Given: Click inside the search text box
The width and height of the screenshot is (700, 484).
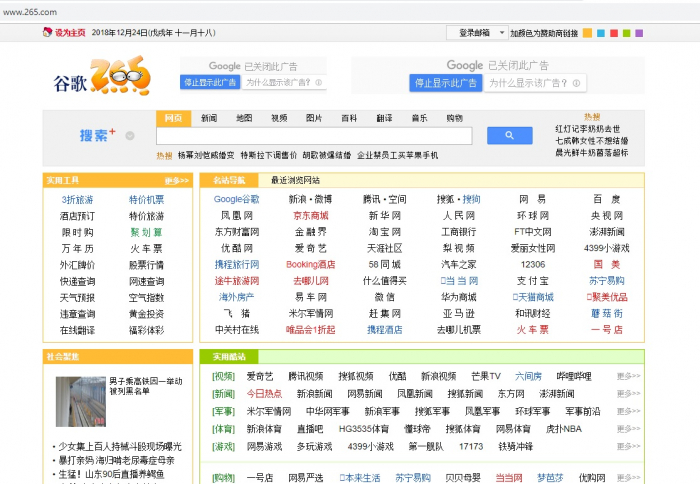Looking at the screenshot, I should point(314,136).
